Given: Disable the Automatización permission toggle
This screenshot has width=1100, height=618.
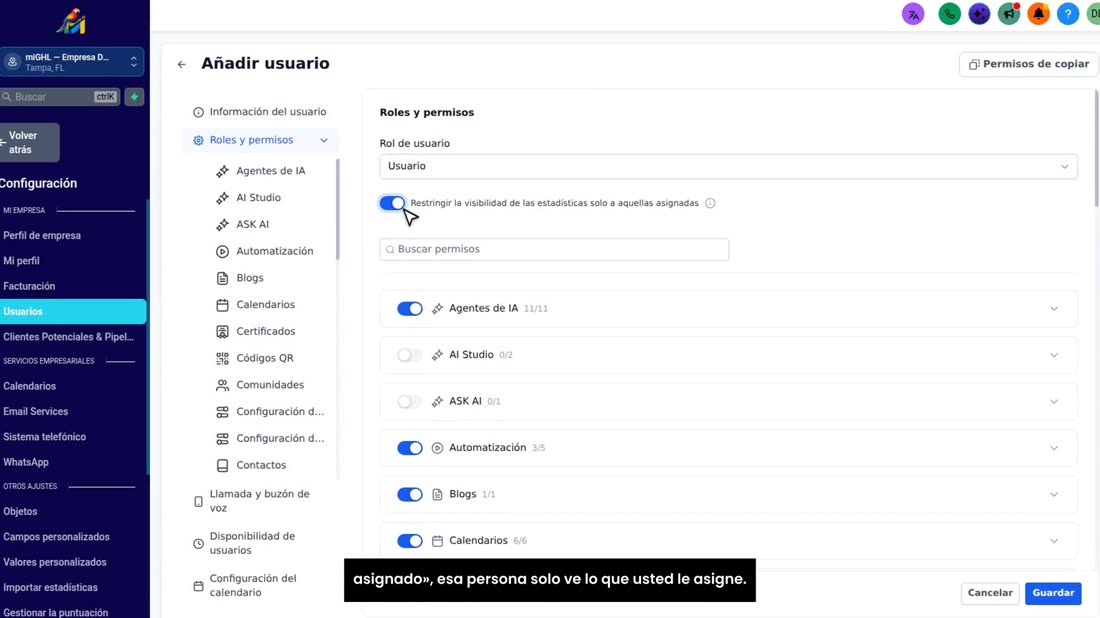Looking at the screenshot, I should pos(410,448).
